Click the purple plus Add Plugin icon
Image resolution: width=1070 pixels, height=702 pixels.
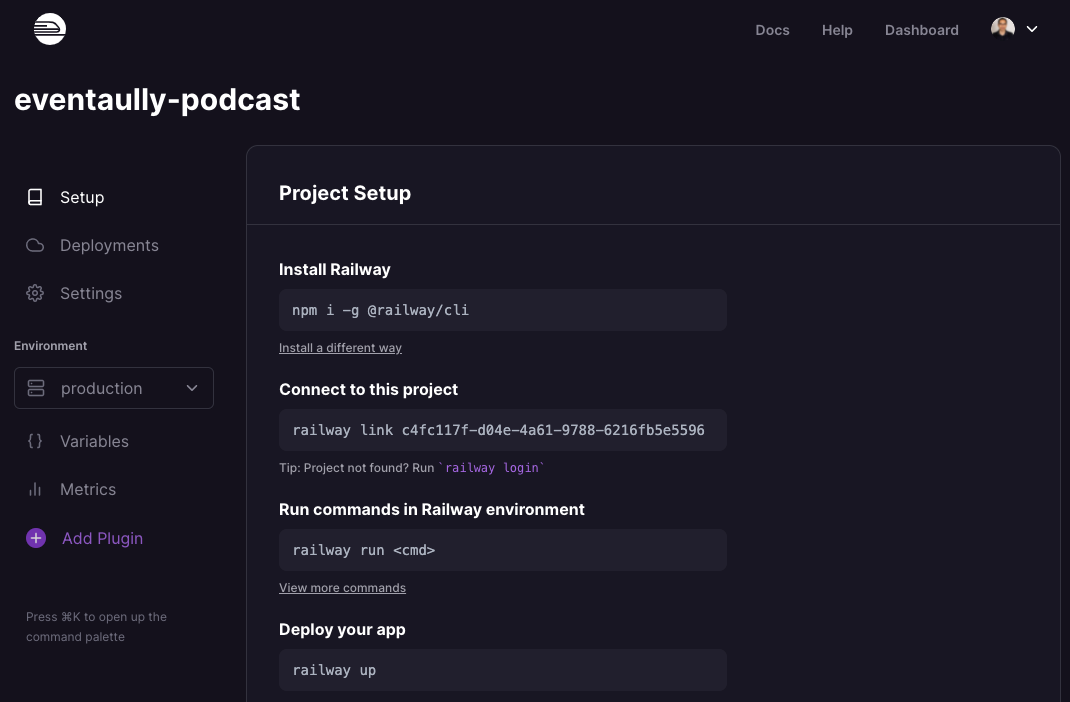[x=36, y=538]
